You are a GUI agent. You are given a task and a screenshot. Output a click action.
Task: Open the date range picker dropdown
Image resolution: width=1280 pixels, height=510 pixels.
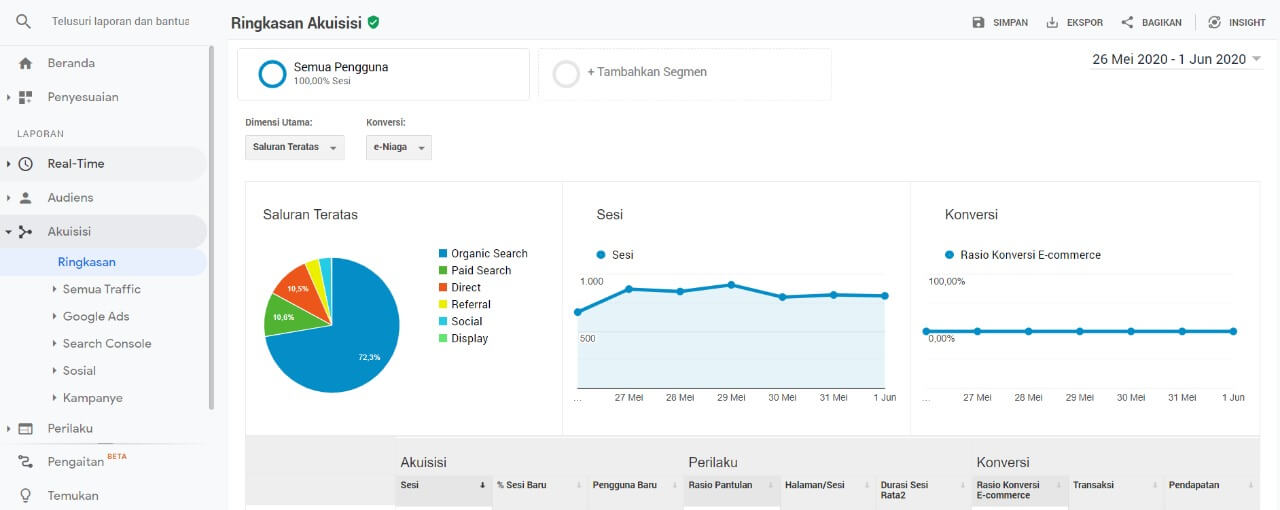coord(1176,59)
